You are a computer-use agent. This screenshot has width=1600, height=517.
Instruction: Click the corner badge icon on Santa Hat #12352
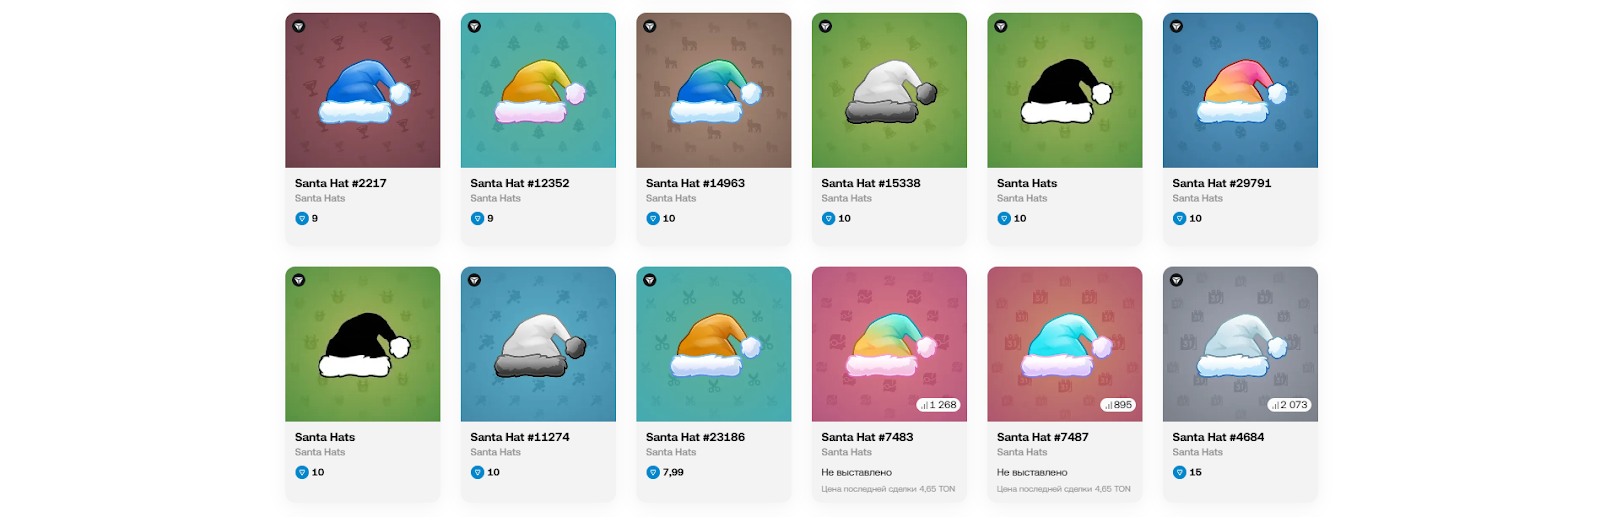tap(474, 26)
